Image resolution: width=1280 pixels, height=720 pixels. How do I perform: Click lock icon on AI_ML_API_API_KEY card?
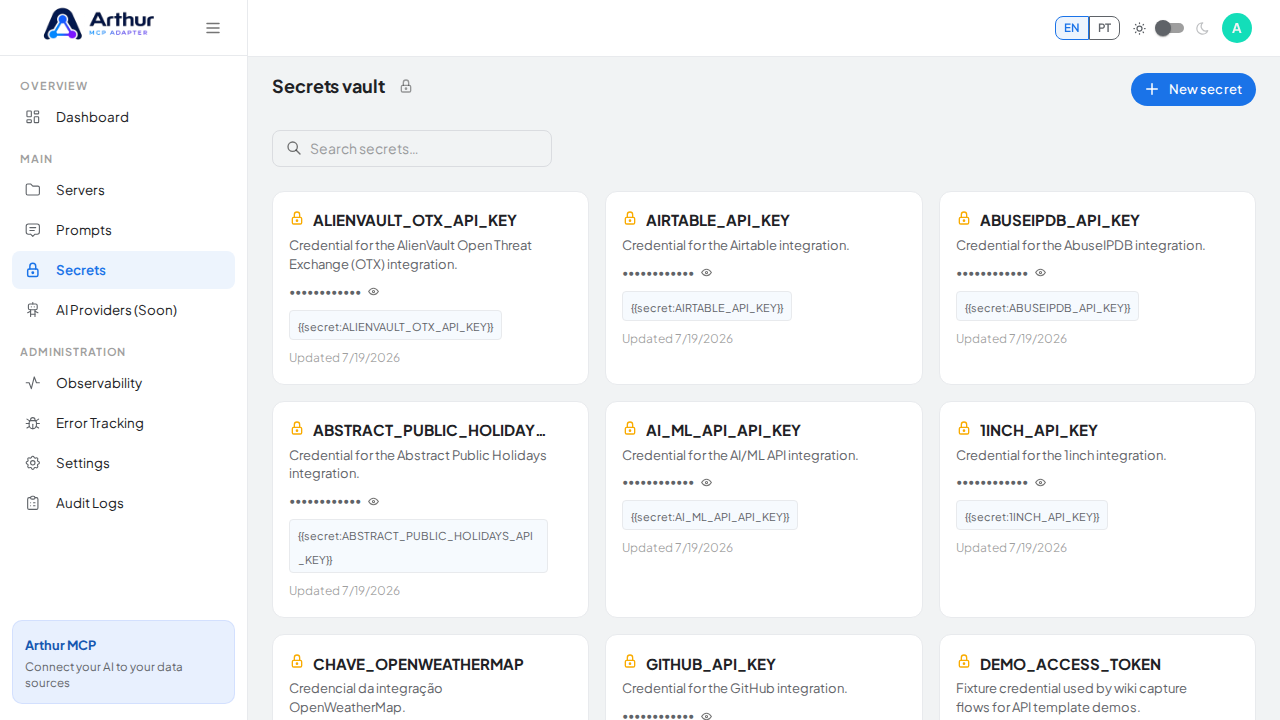pos(630,428)
